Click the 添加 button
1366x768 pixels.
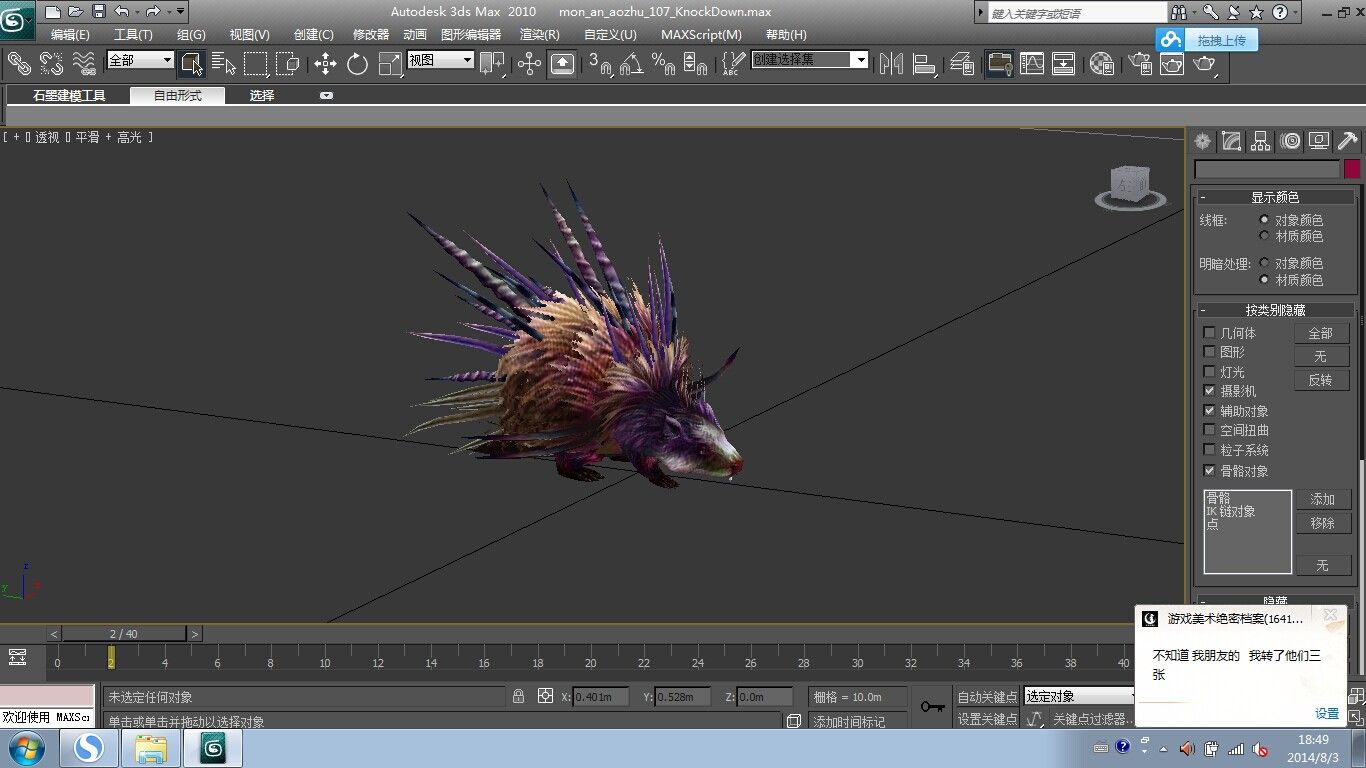point(1323,499)
